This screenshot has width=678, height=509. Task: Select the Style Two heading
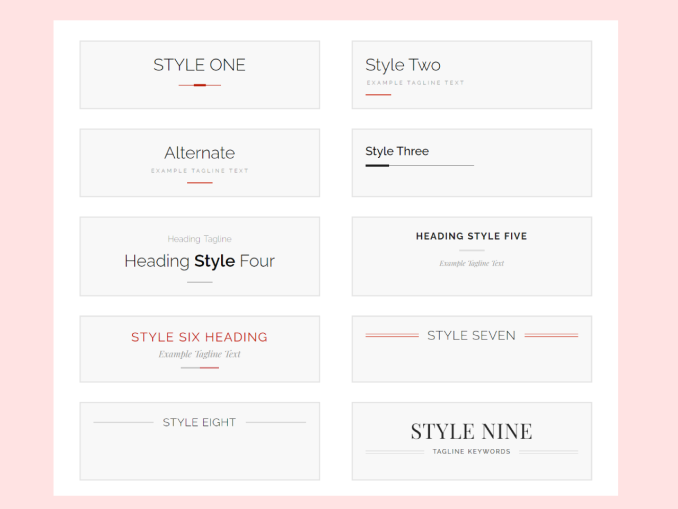403,65
